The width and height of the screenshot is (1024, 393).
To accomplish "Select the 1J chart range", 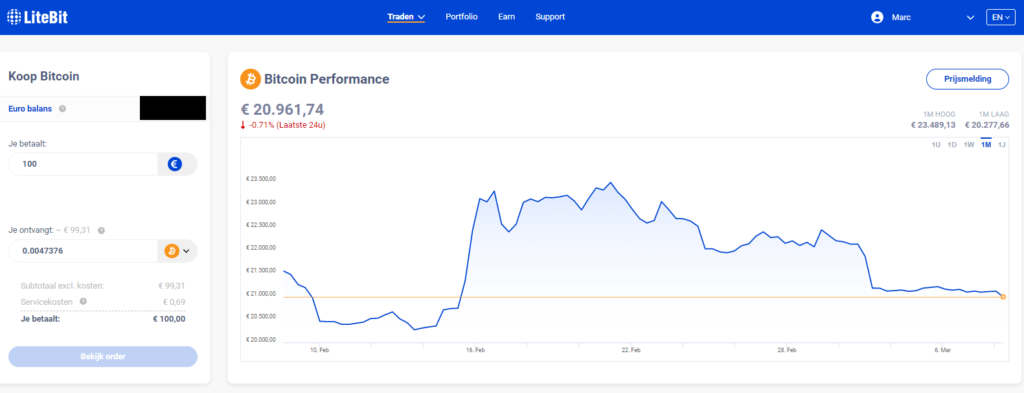I will point(1002,145).
